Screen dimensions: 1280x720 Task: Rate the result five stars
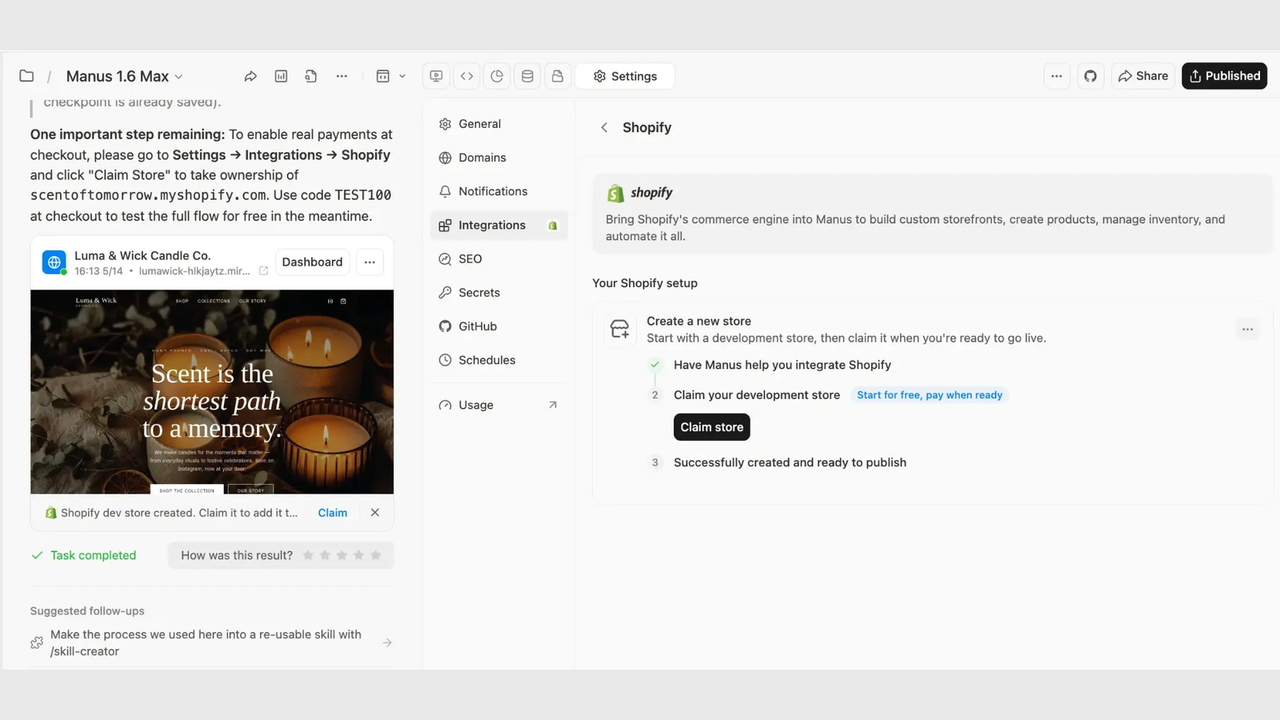click(x=376, y=555)
